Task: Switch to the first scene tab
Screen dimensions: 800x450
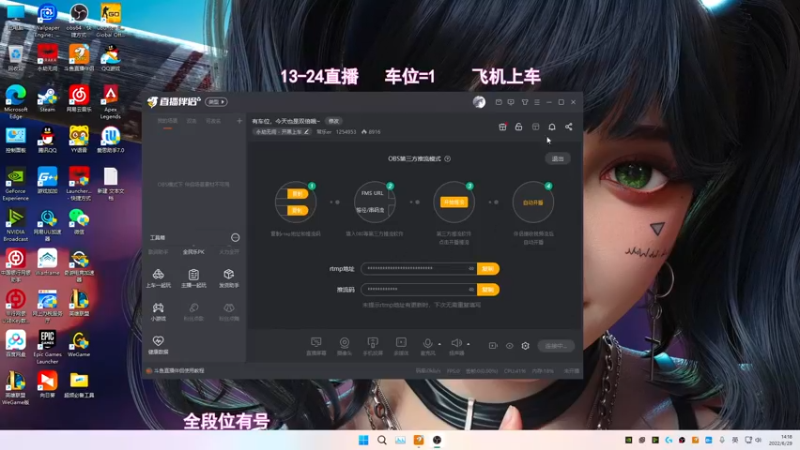Action: [167, 121]
